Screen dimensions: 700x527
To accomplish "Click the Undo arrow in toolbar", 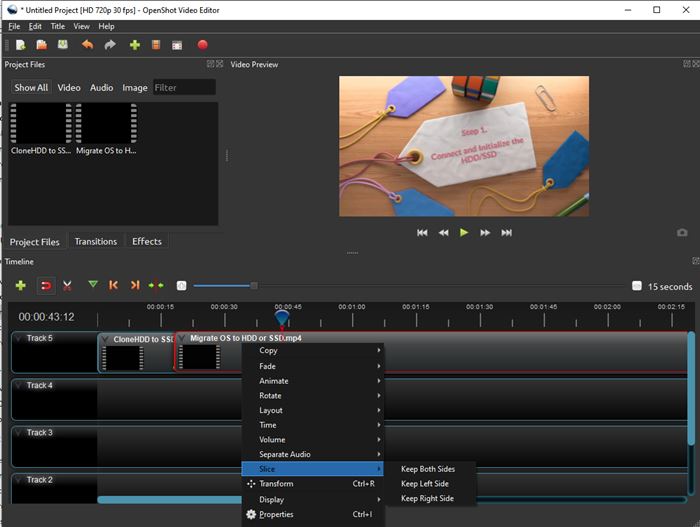I will click(87, 45).
